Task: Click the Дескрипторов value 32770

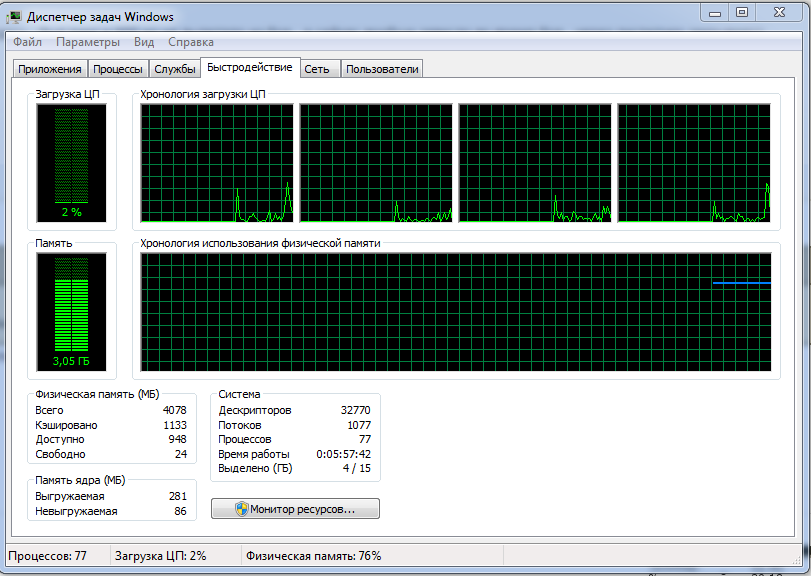Action: click(355, 410)
